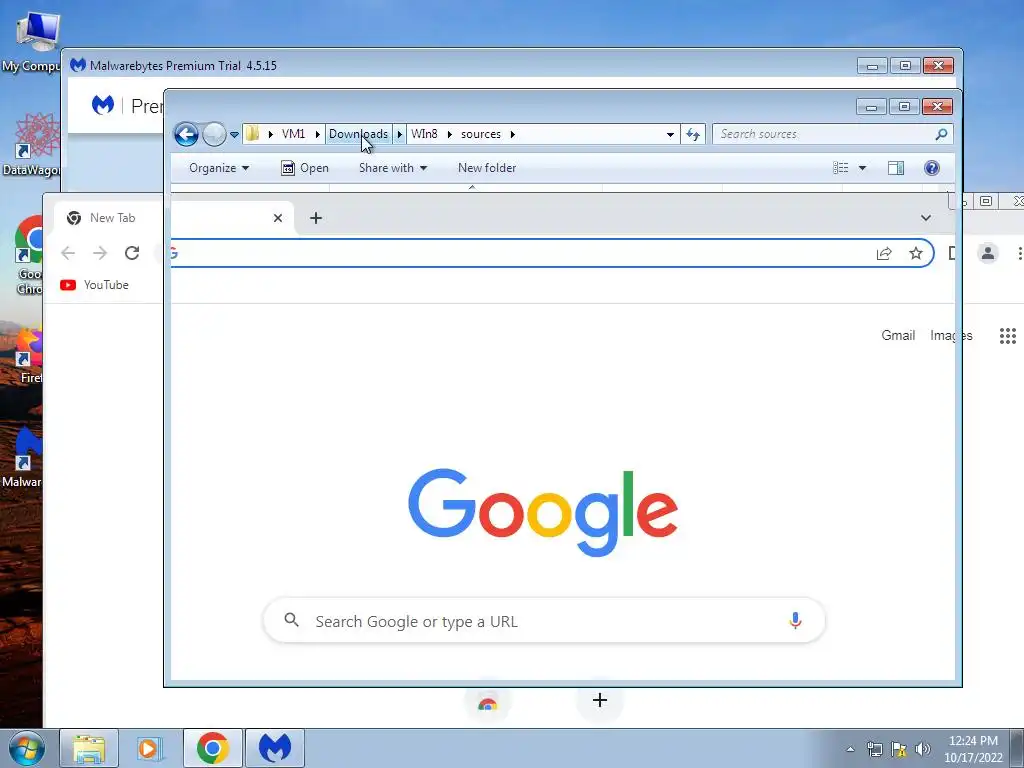1024x768 pixels.
Task: Click Open in the Explorer toolbar
Action: [305, 168]
